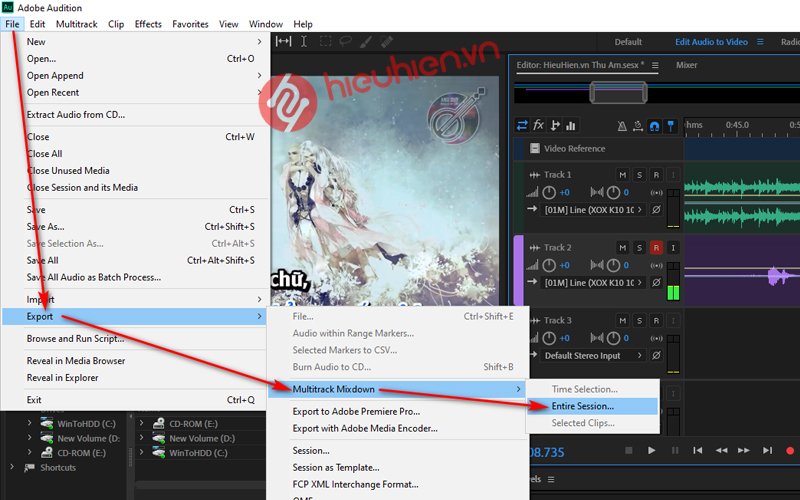Select the Marquee Selection tool
Viewport: 800px width, 500px height.
[x=325, y=42]
